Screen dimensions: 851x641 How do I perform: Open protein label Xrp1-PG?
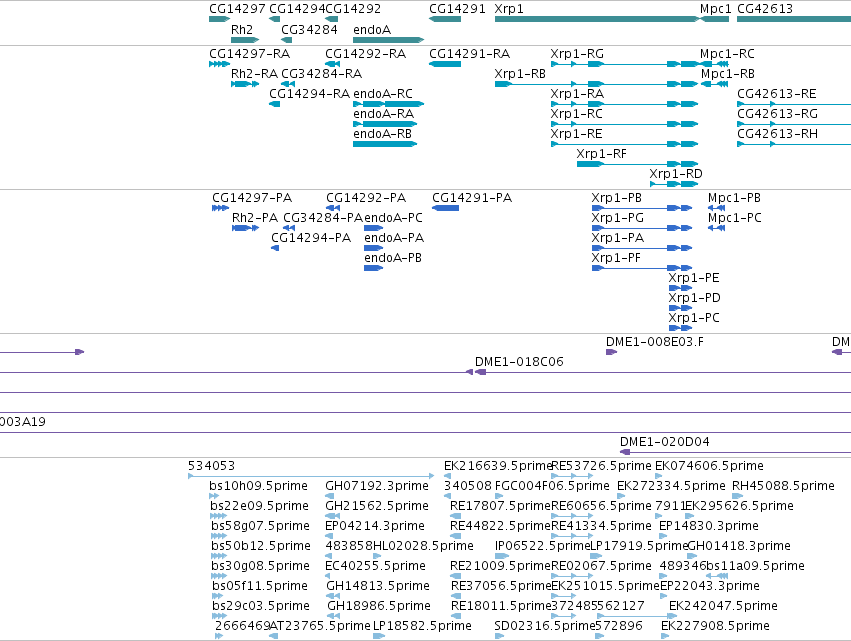coord(618,218)
